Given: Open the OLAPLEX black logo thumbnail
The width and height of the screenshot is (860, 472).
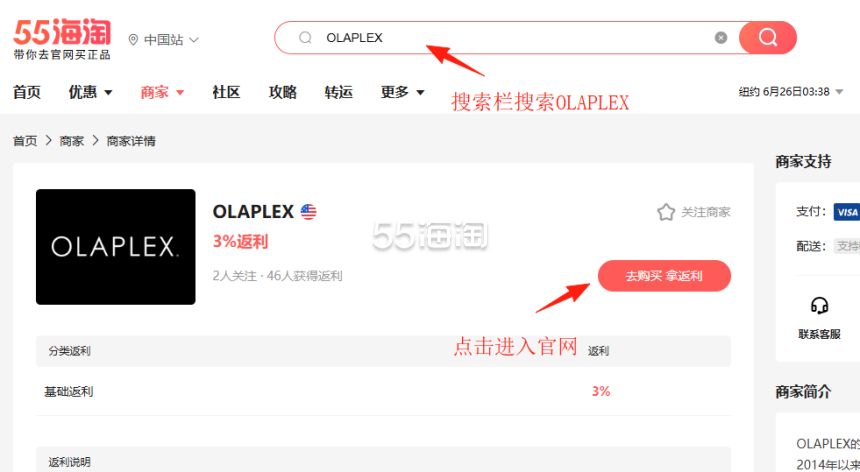Looking at the screenshot, I should click(x=116, y=247).
